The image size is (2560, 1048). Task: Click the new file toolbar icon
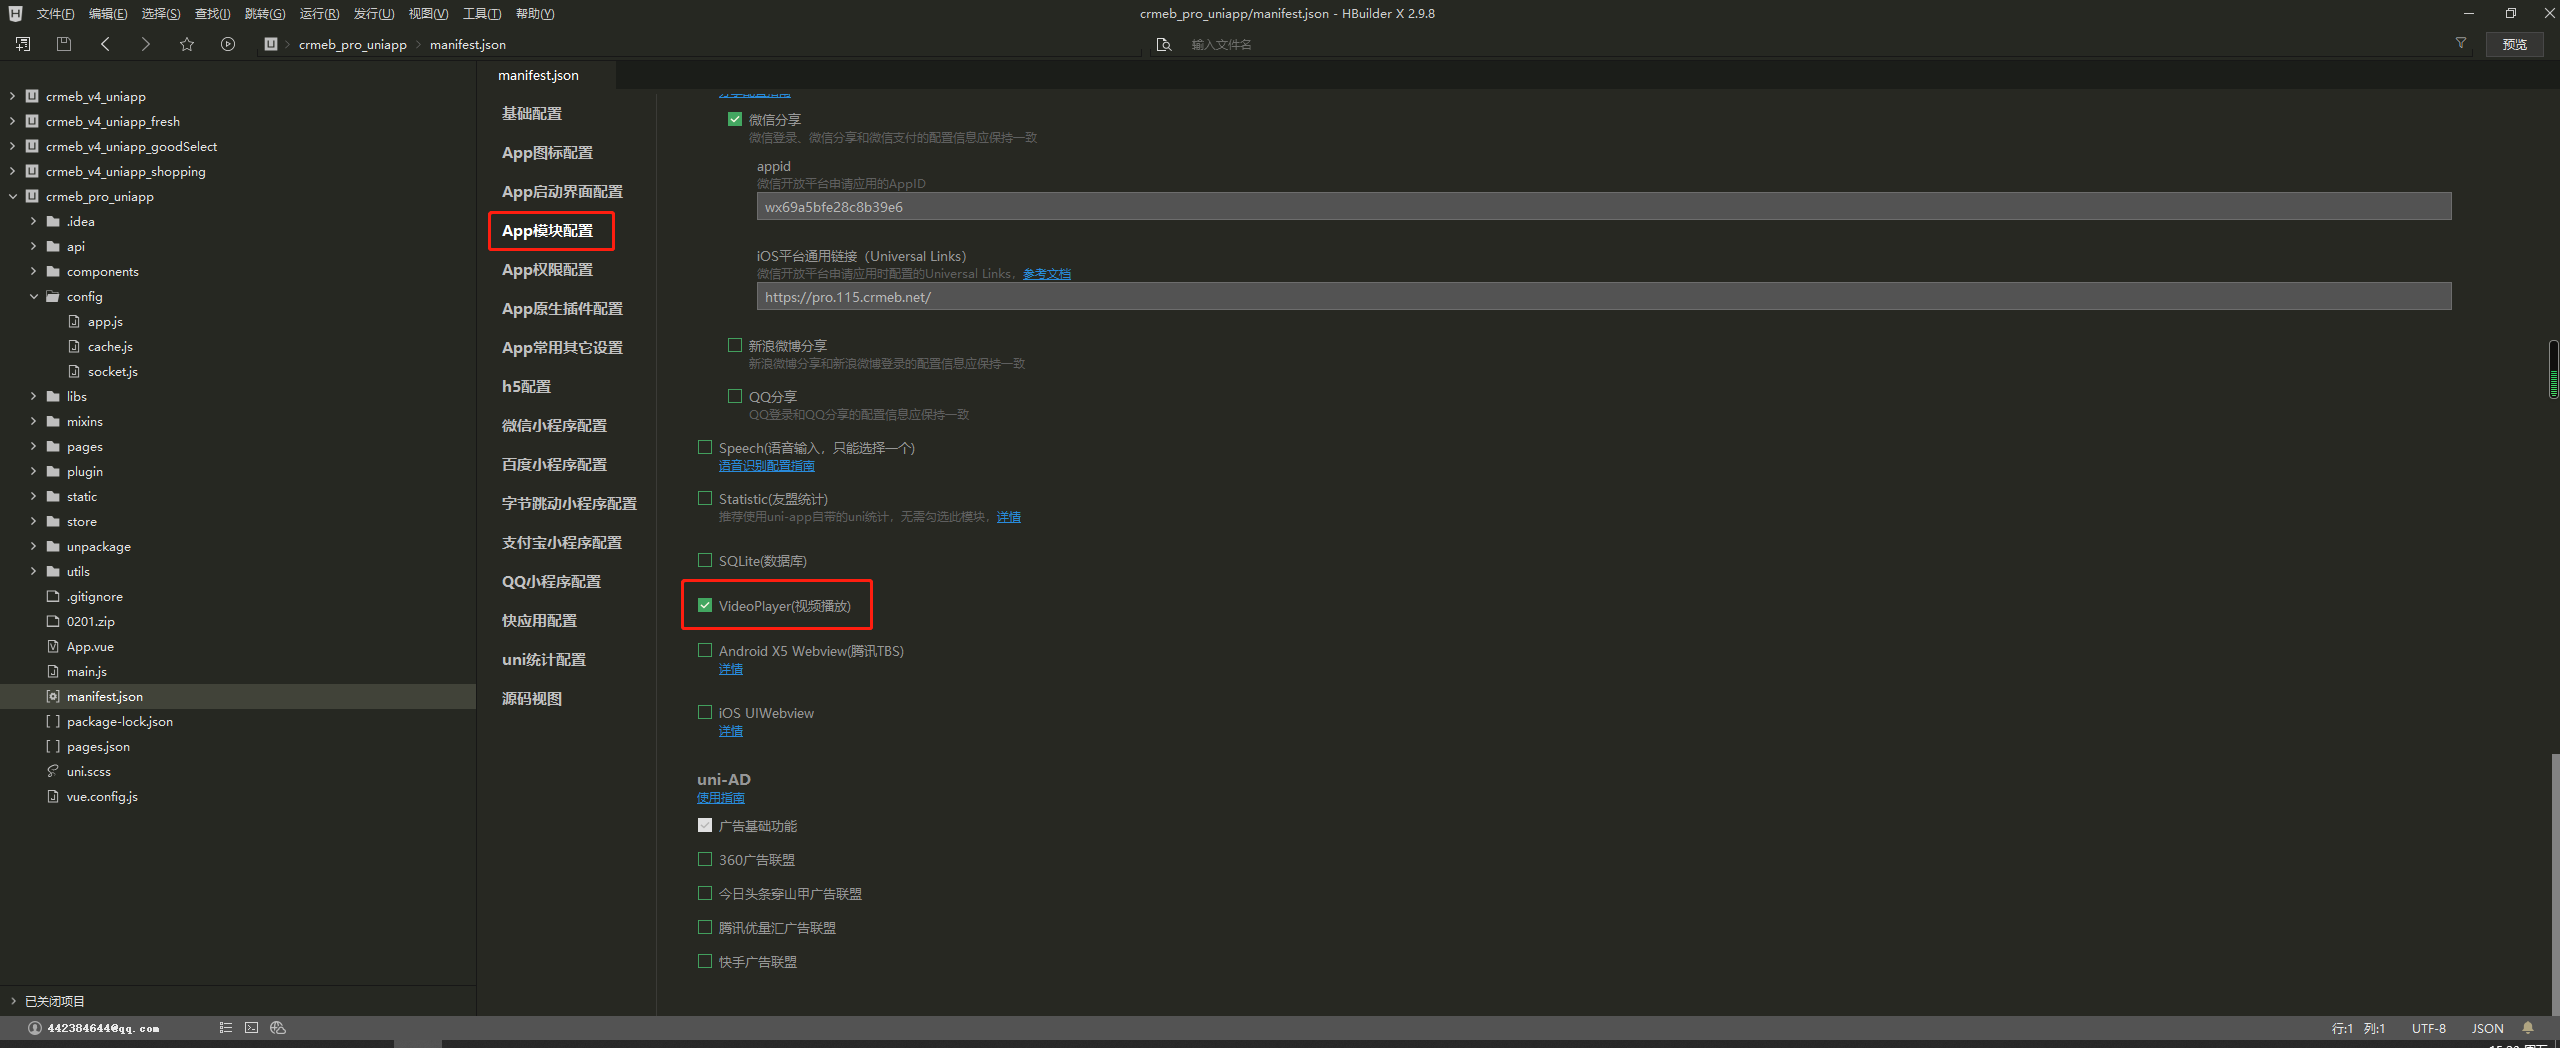point(23,44)
